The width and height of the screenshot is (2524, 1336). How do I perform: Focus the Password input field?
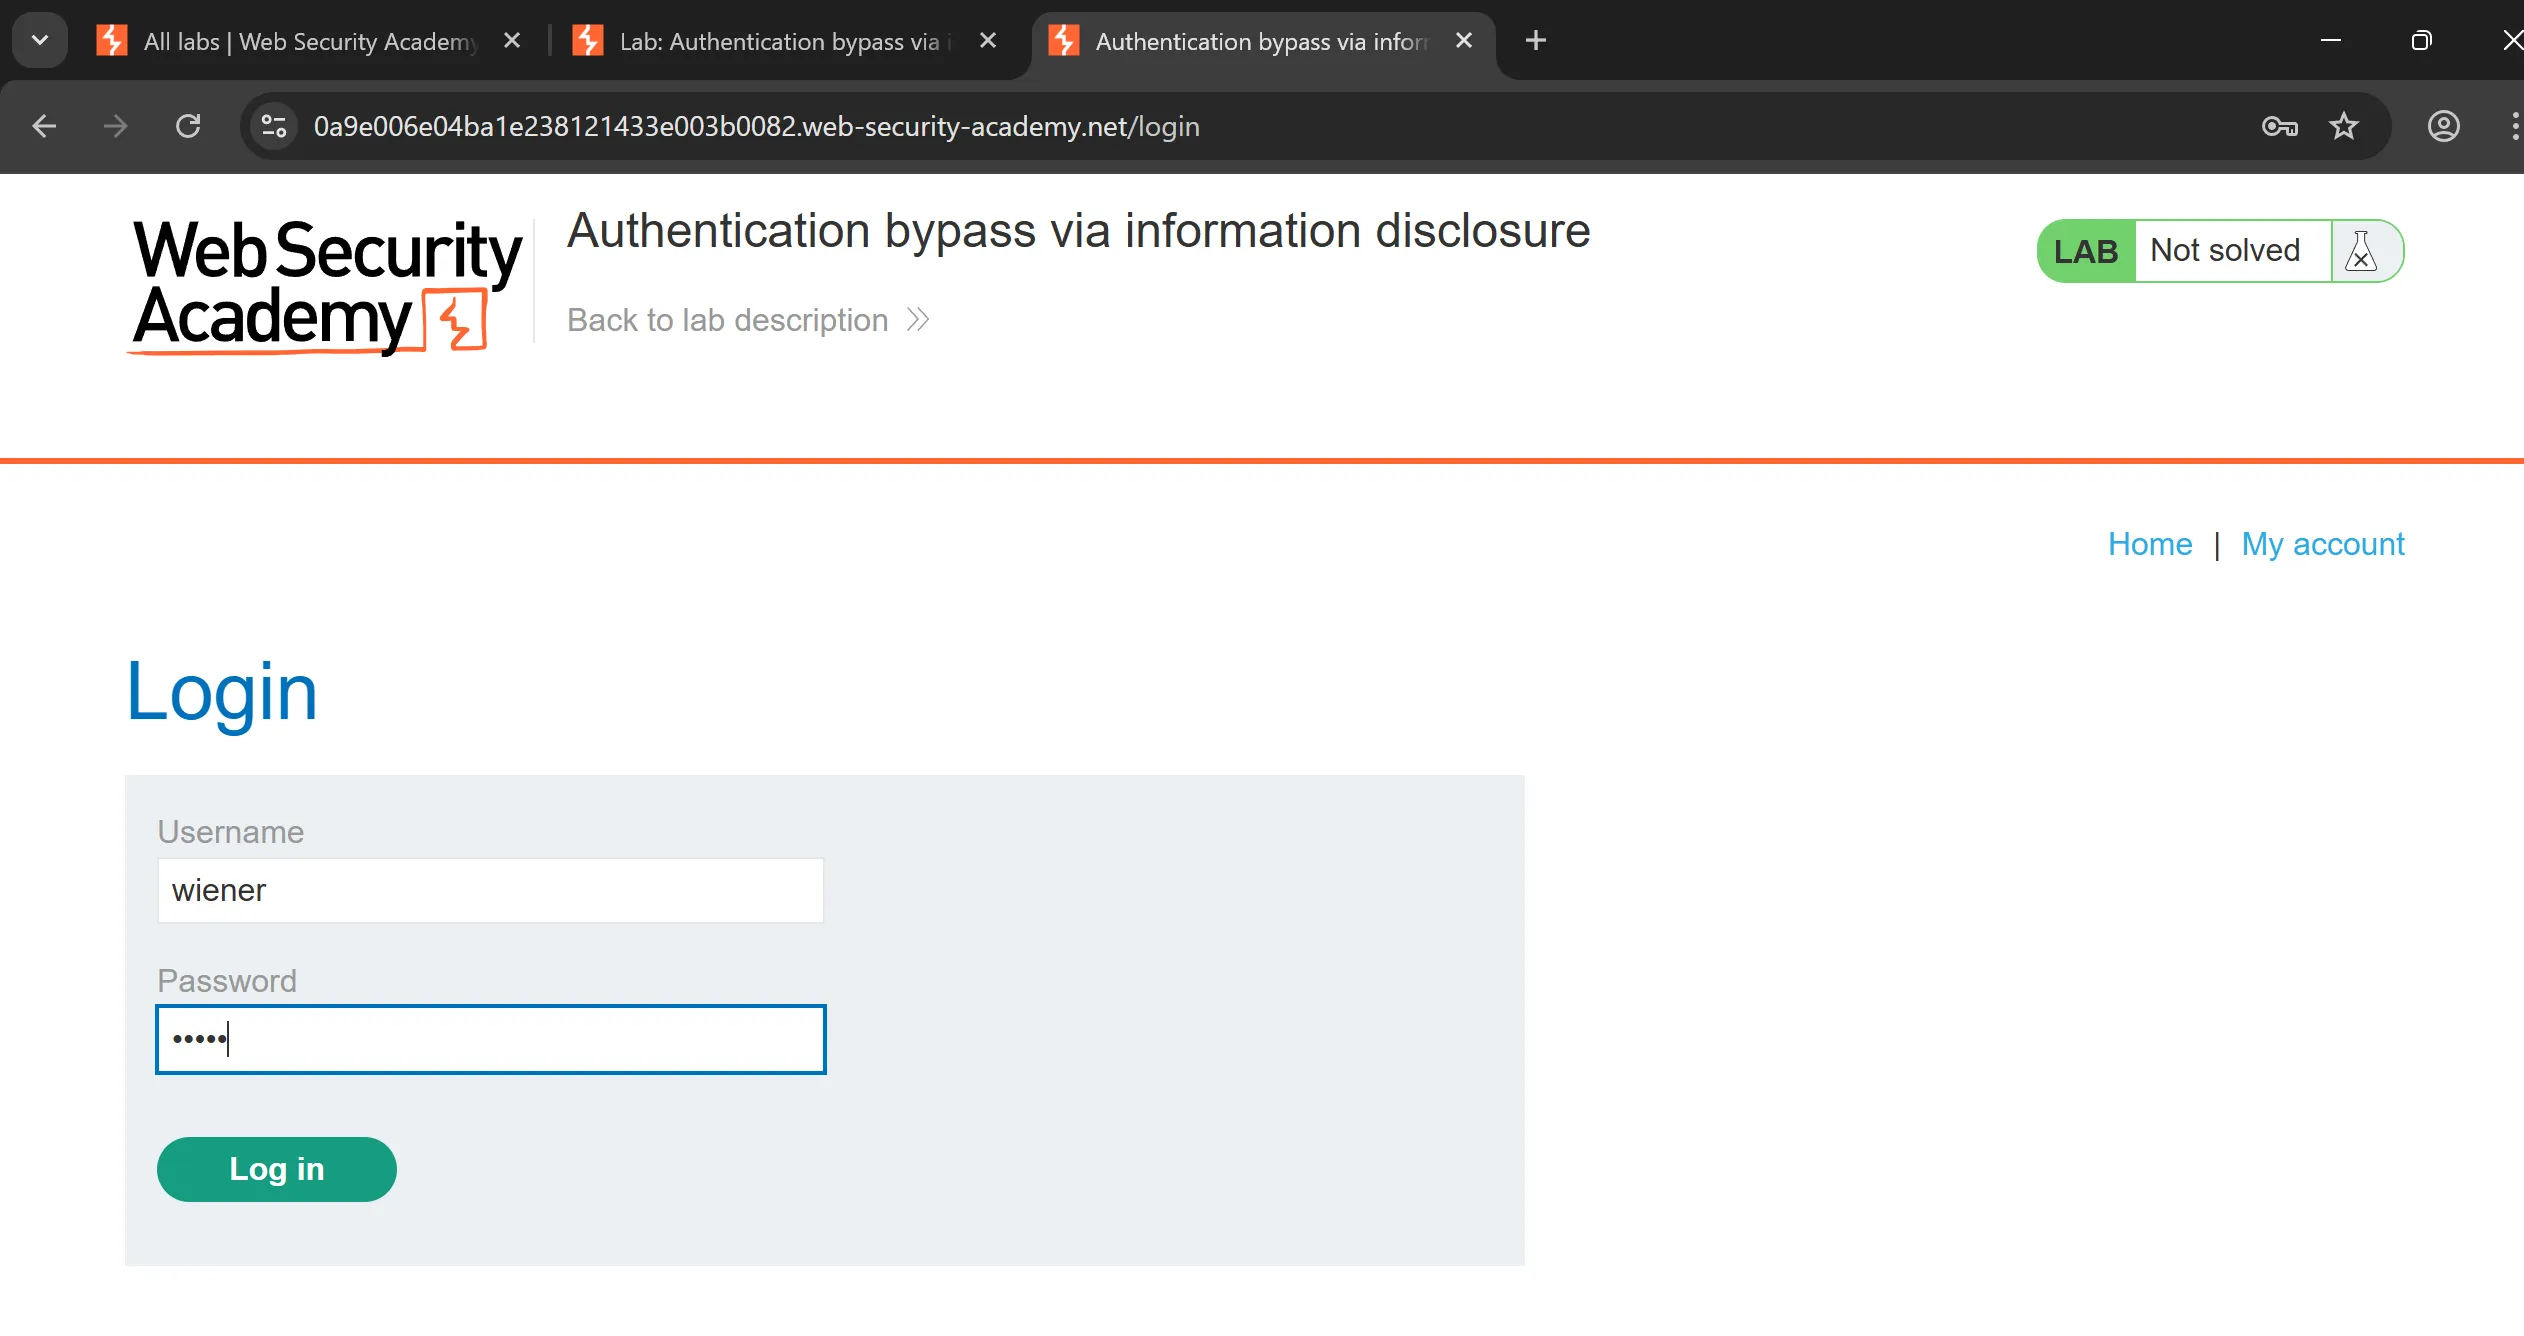pyautogui.click(x=490, y=1039)
